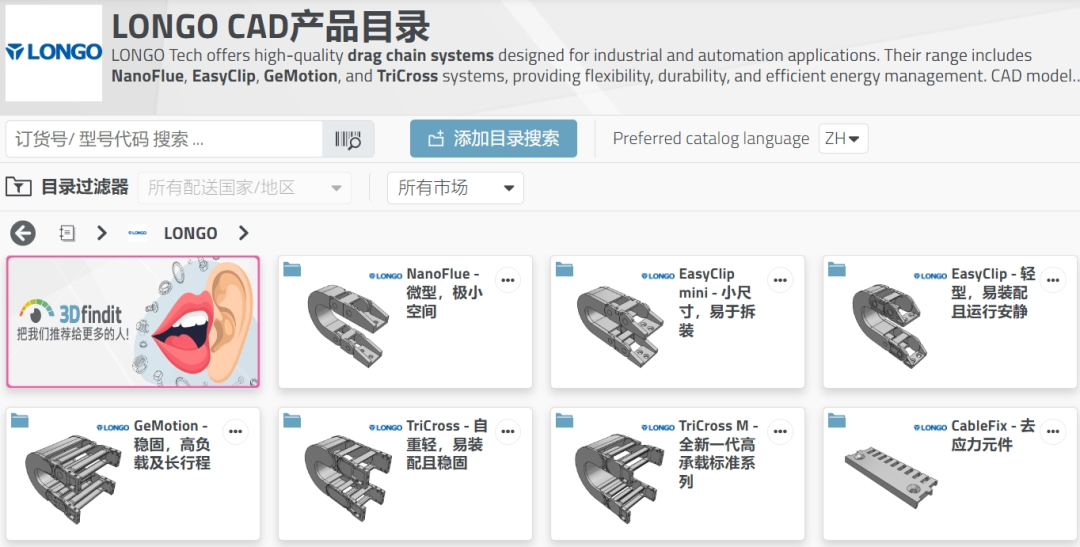Click the order number search field
Screen dimensions: 1080x547
point(164,139)
